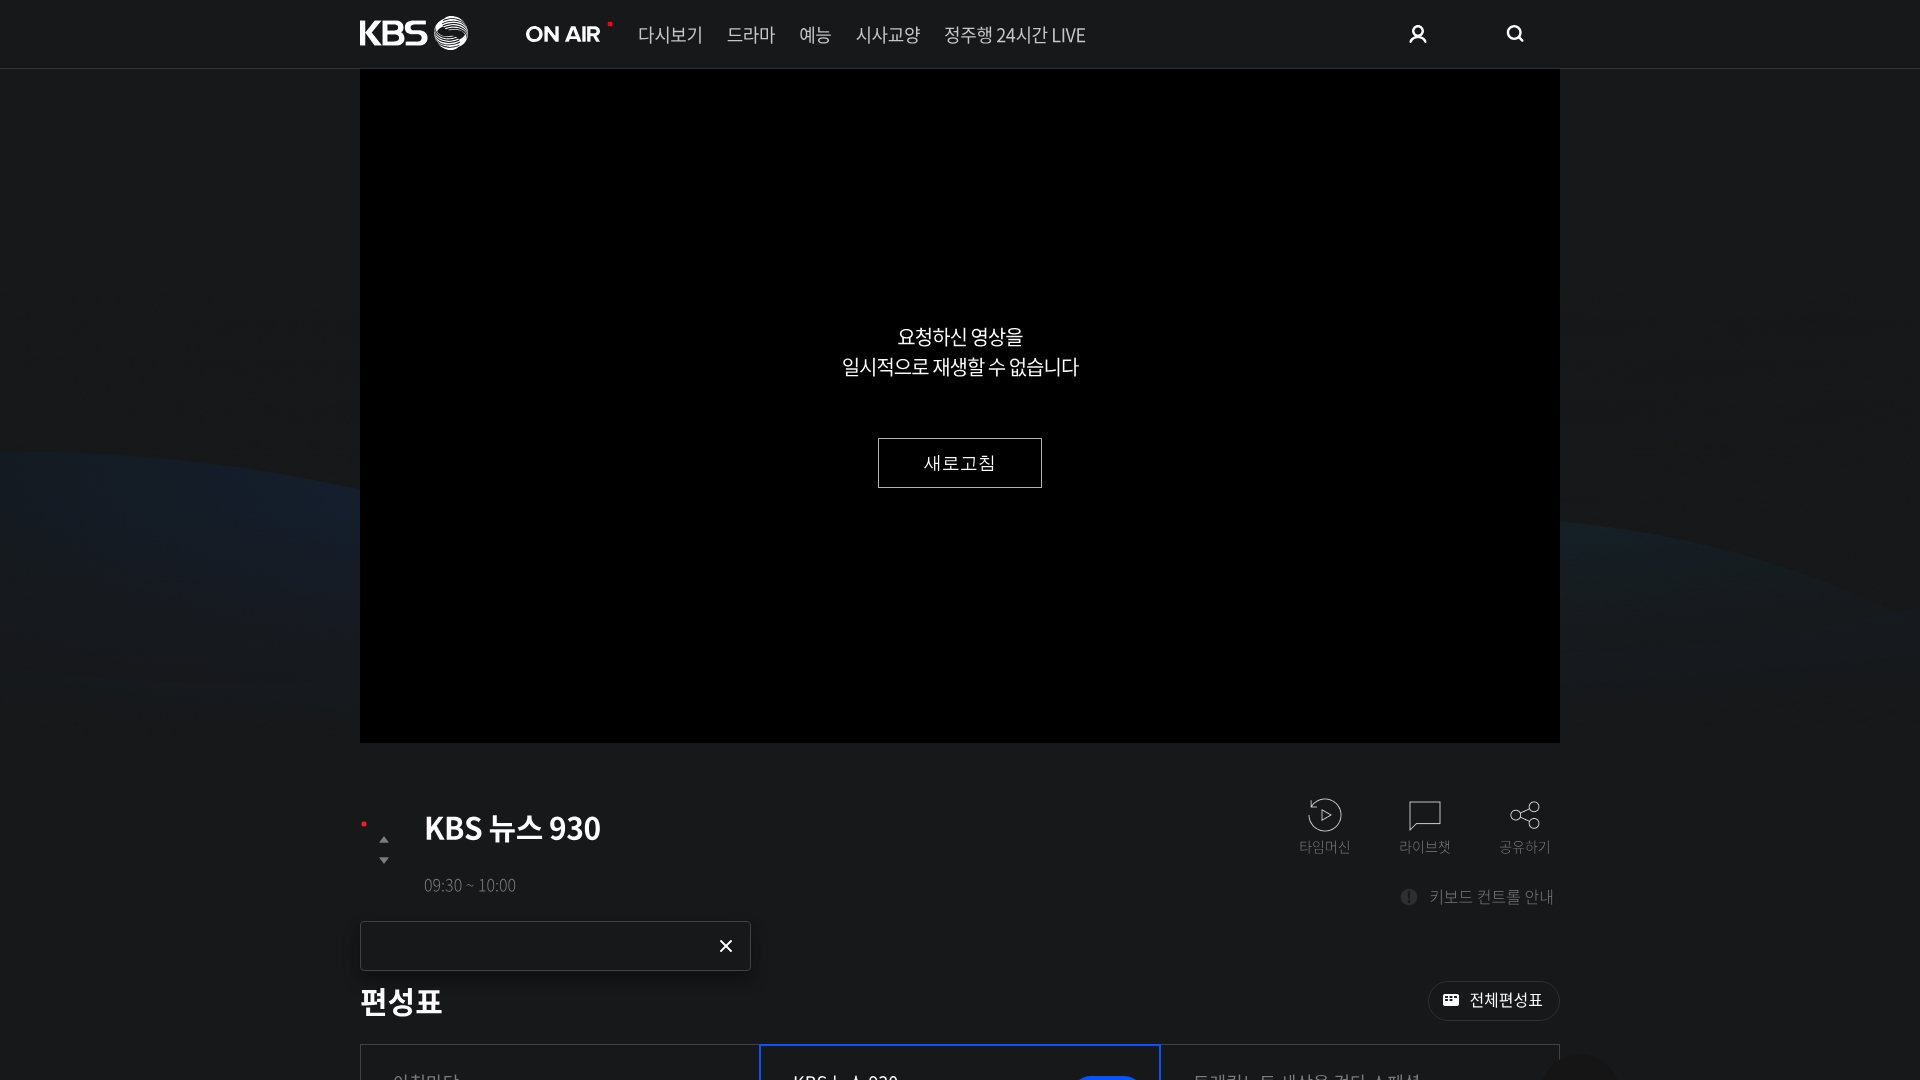This screenshot has height=1080, width=1920.
Task: Click the 새로고침 refresh button
Action: click(x=960, y=463)
